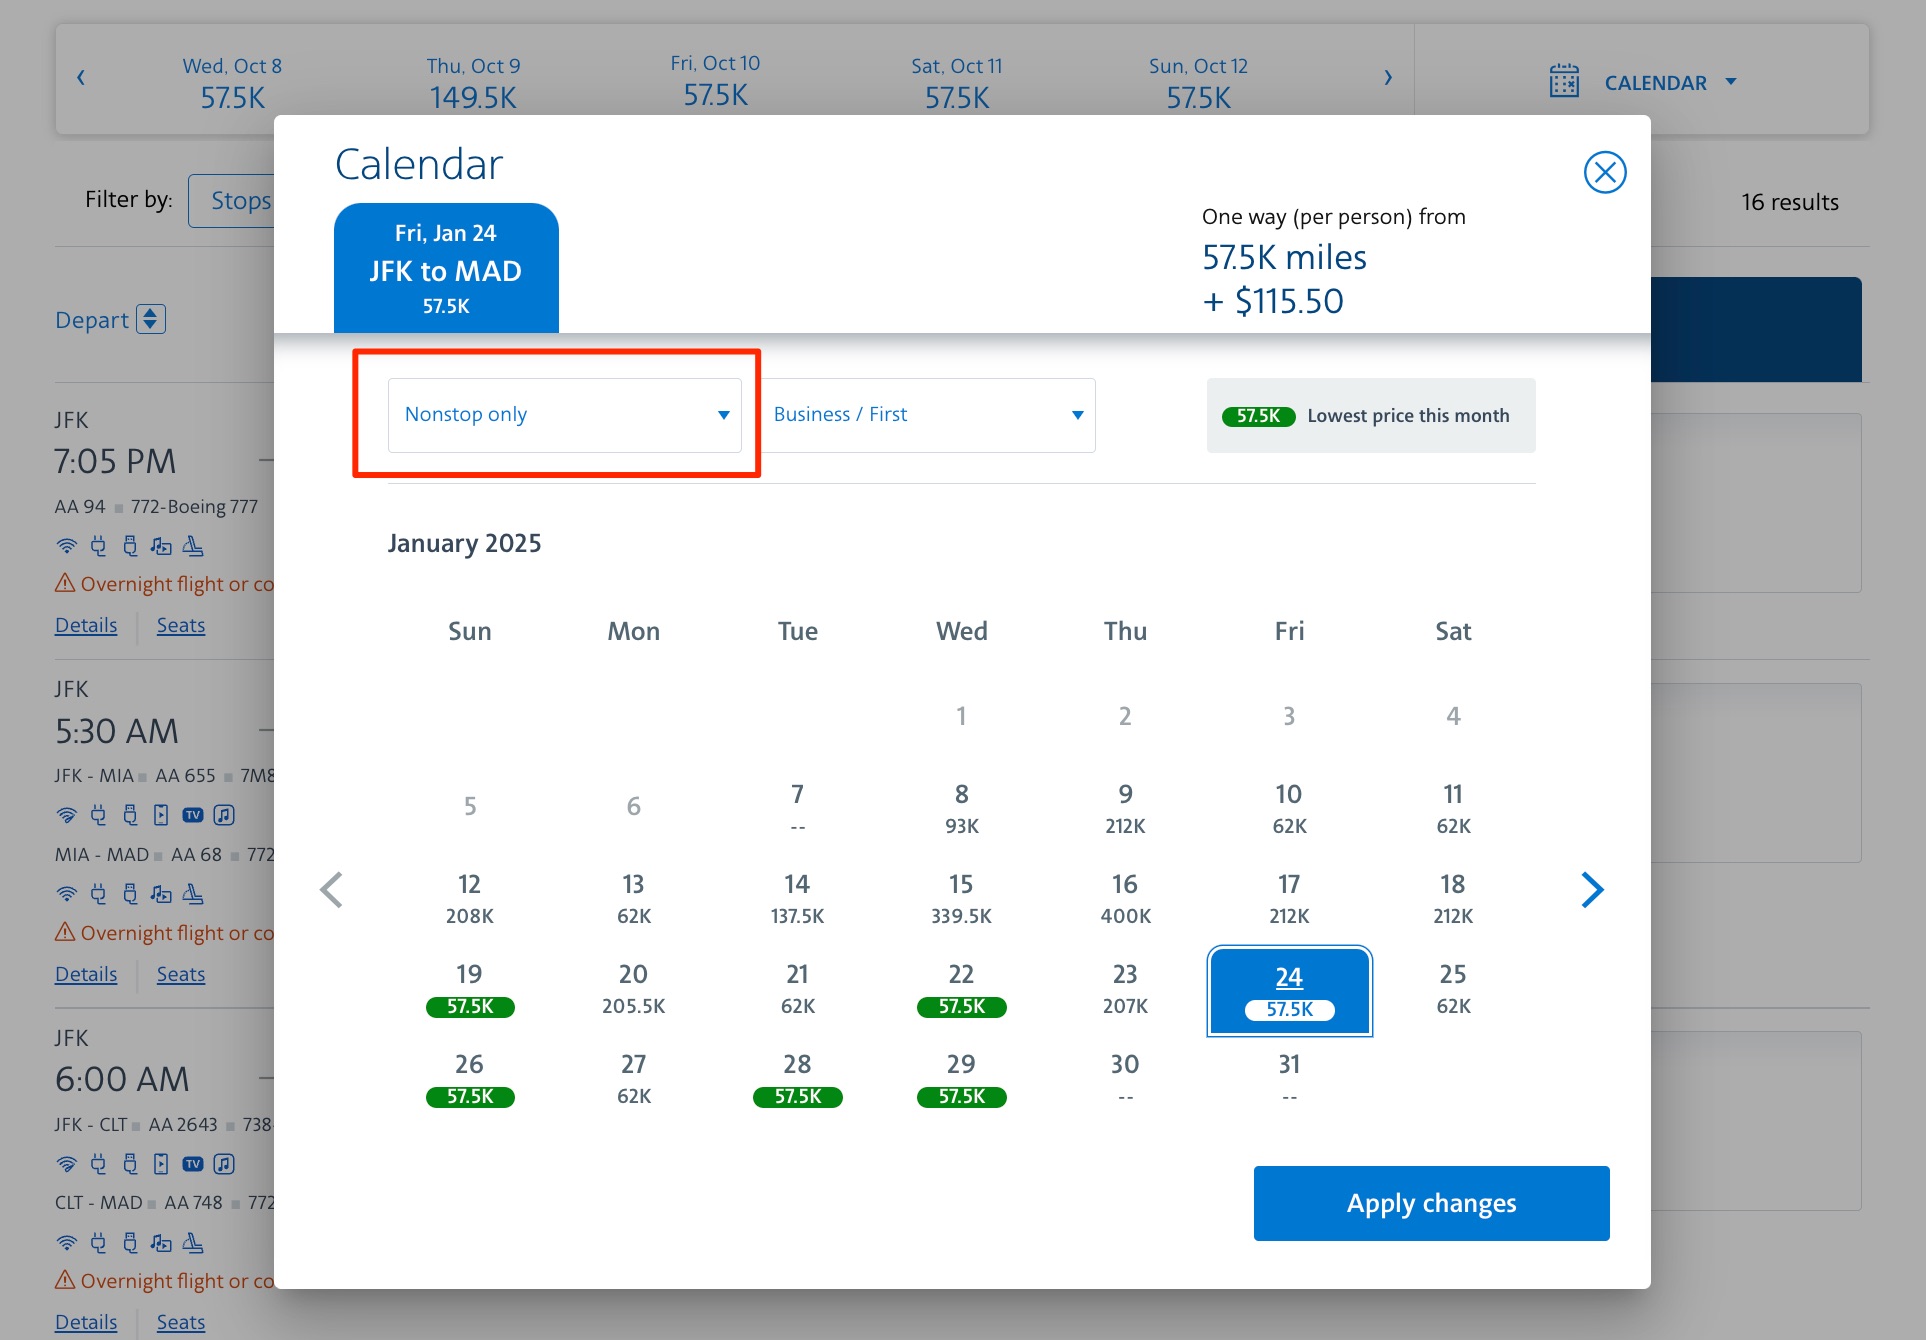
Task: Open the Business / First cabin dropdown
Action: click(929, 414)
